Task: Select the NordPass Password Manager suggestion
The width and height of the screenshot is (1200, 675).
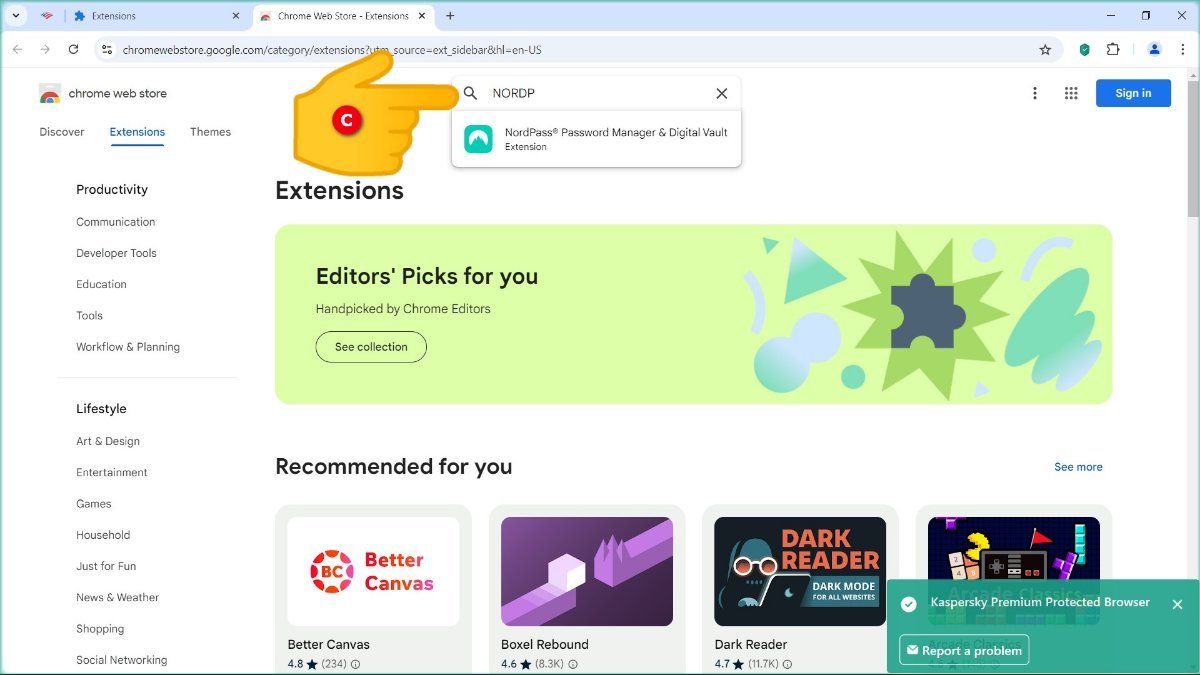Action: pos(596,138)
